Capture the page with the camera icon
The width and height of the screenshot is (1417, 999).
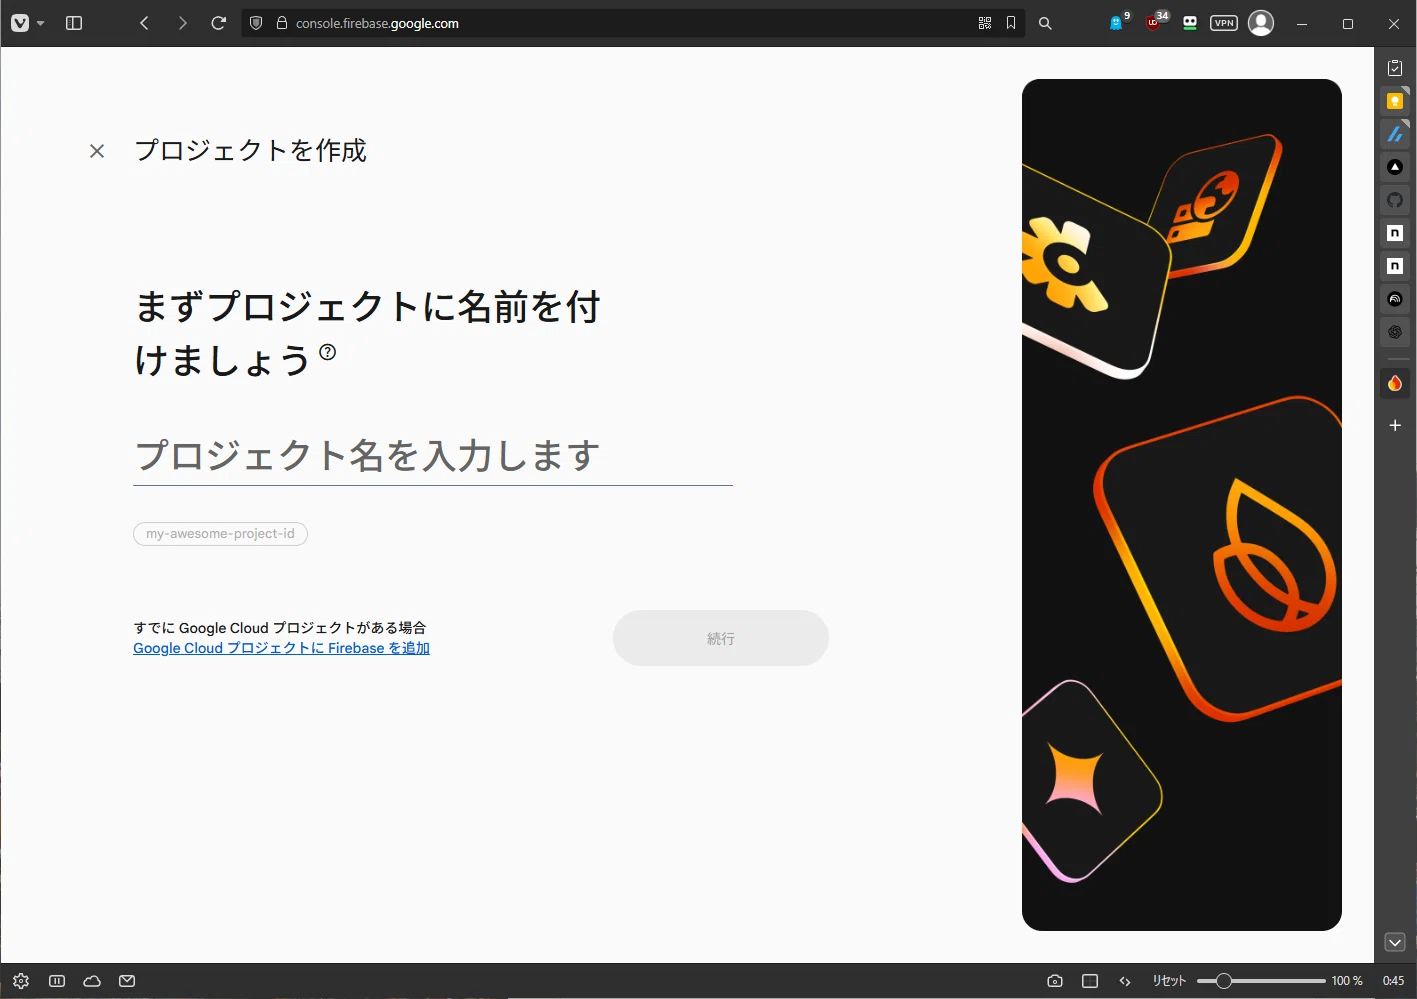[1055, 981]
